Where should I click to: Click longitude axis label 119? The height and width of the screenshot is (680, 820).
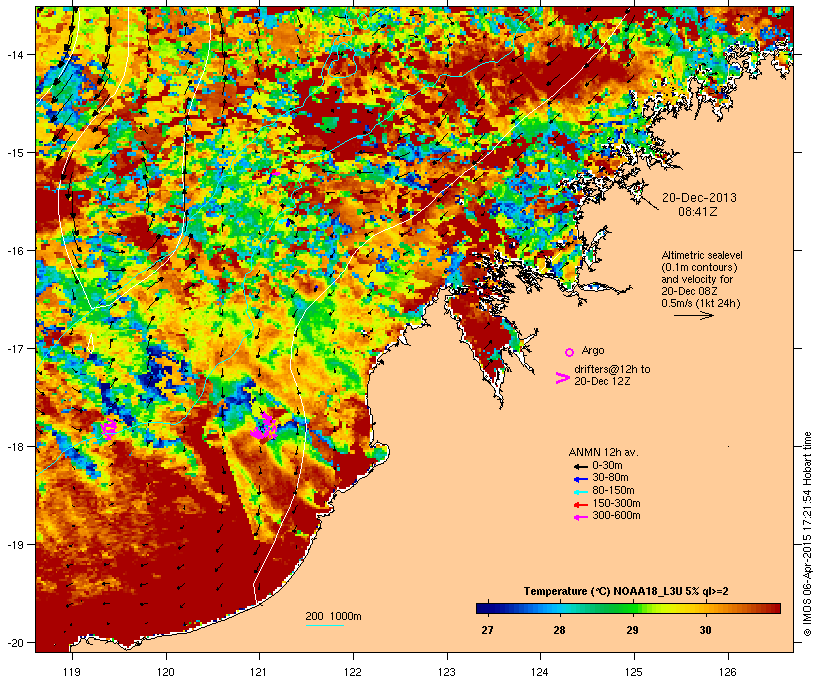click(x=72, y=672)
